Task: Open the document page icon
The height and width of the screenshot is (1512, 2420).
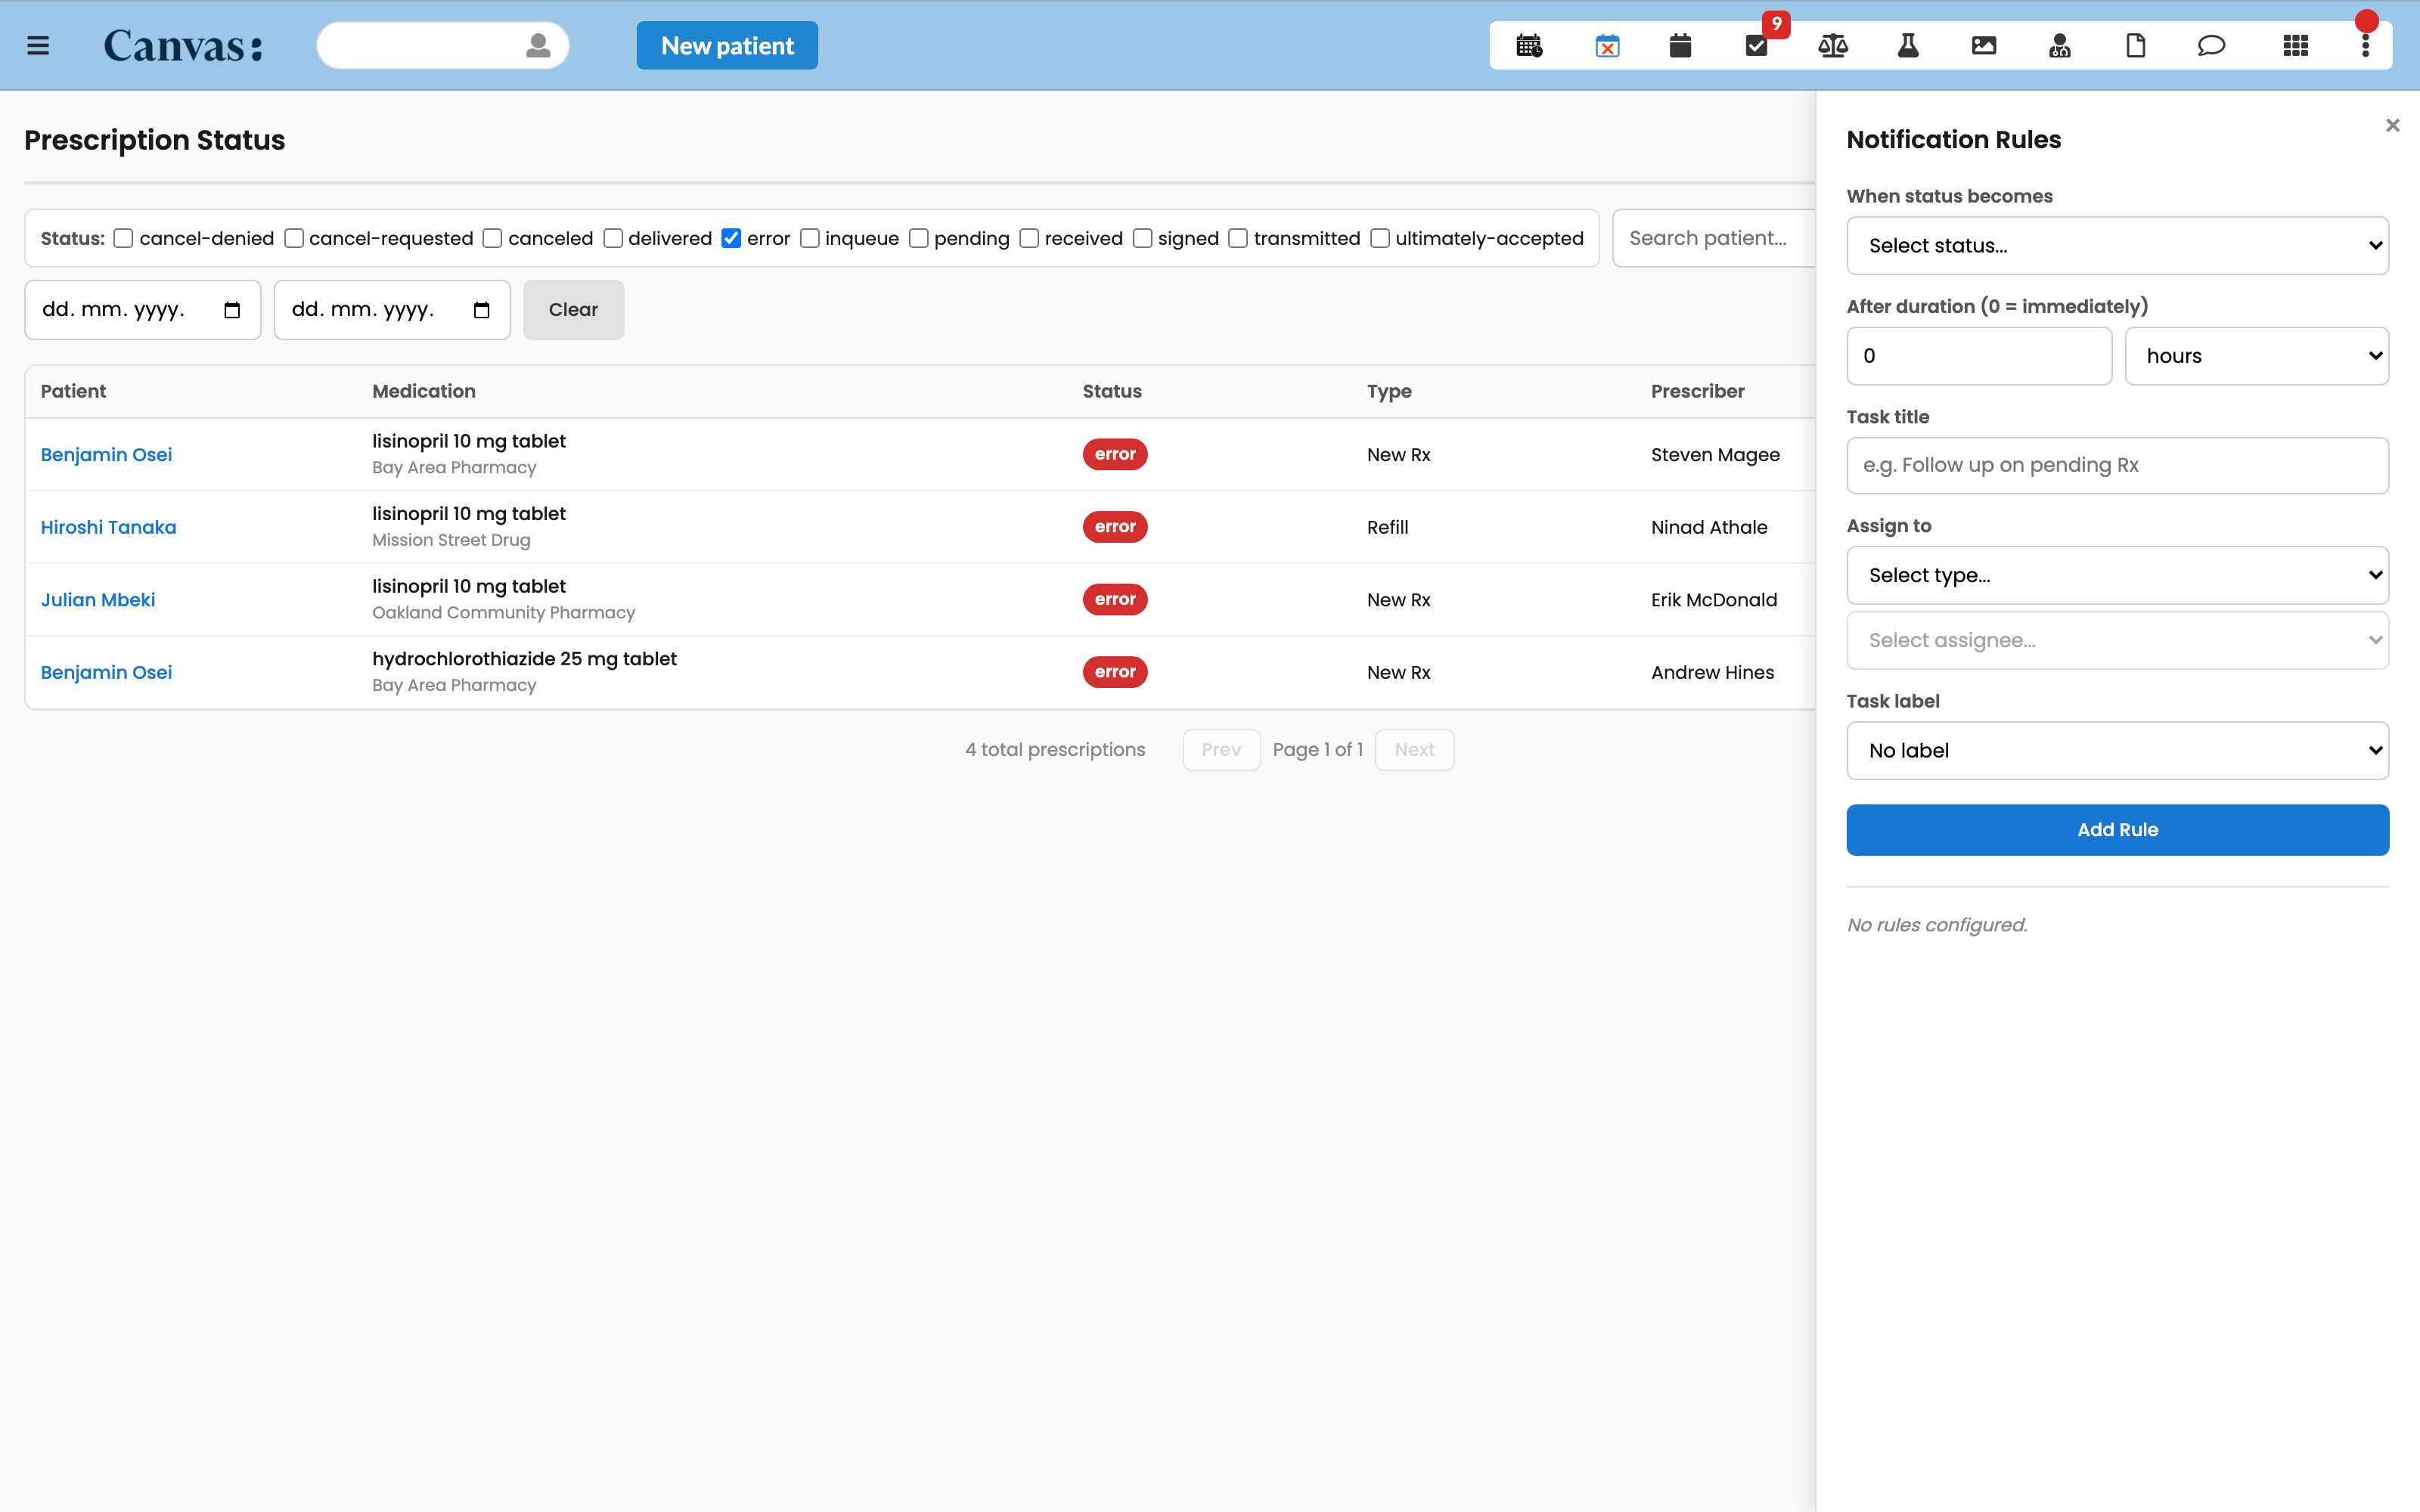Action: 2136,46
